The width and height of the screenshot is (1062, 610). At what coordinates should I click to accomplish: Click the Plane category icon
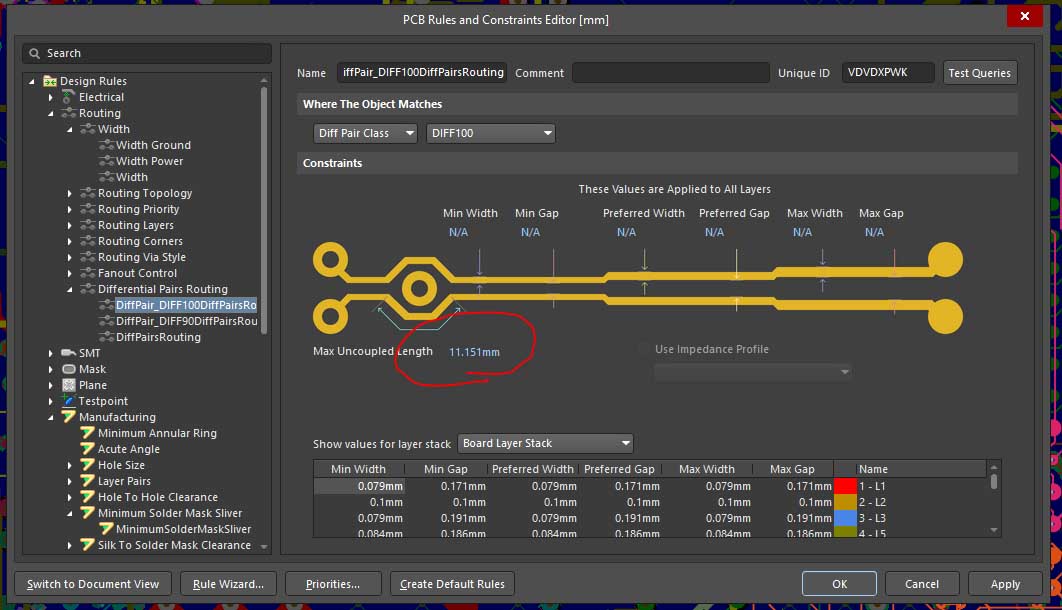pyautogui.click(x=68, y=385)
